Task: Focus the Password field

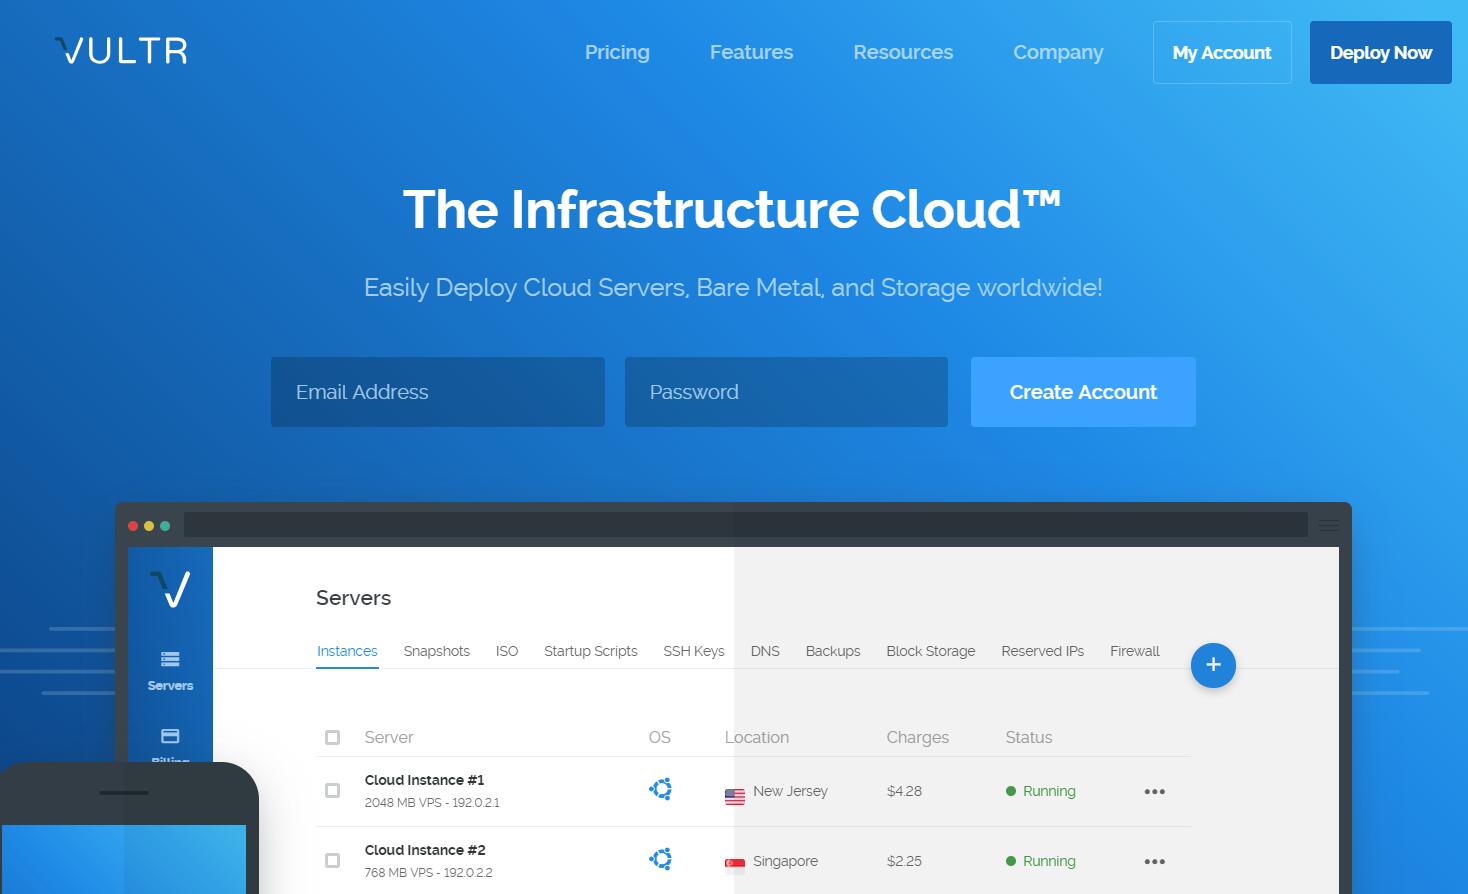Action: [786, 392]
